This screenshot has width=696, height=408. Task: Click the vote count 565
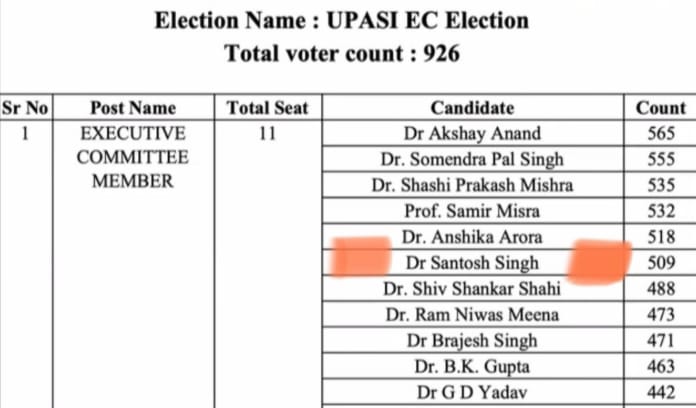click(x=661, y=133)
